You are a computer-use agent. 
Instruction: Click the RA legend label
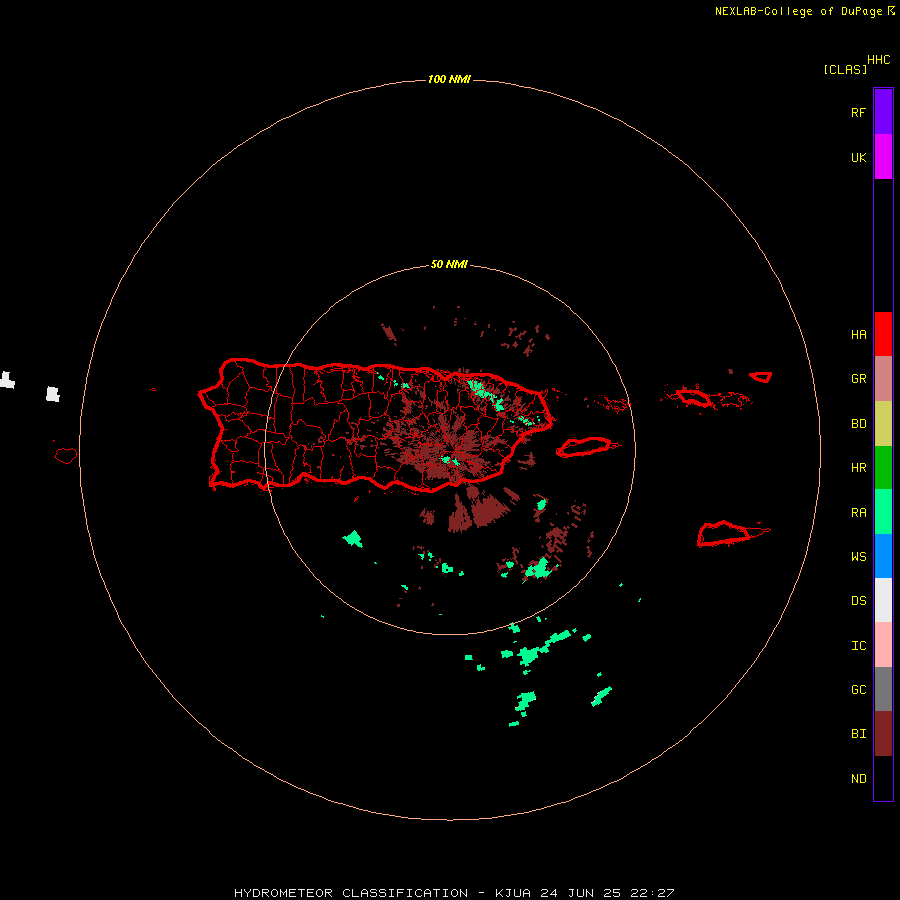(x=859, y=513)
